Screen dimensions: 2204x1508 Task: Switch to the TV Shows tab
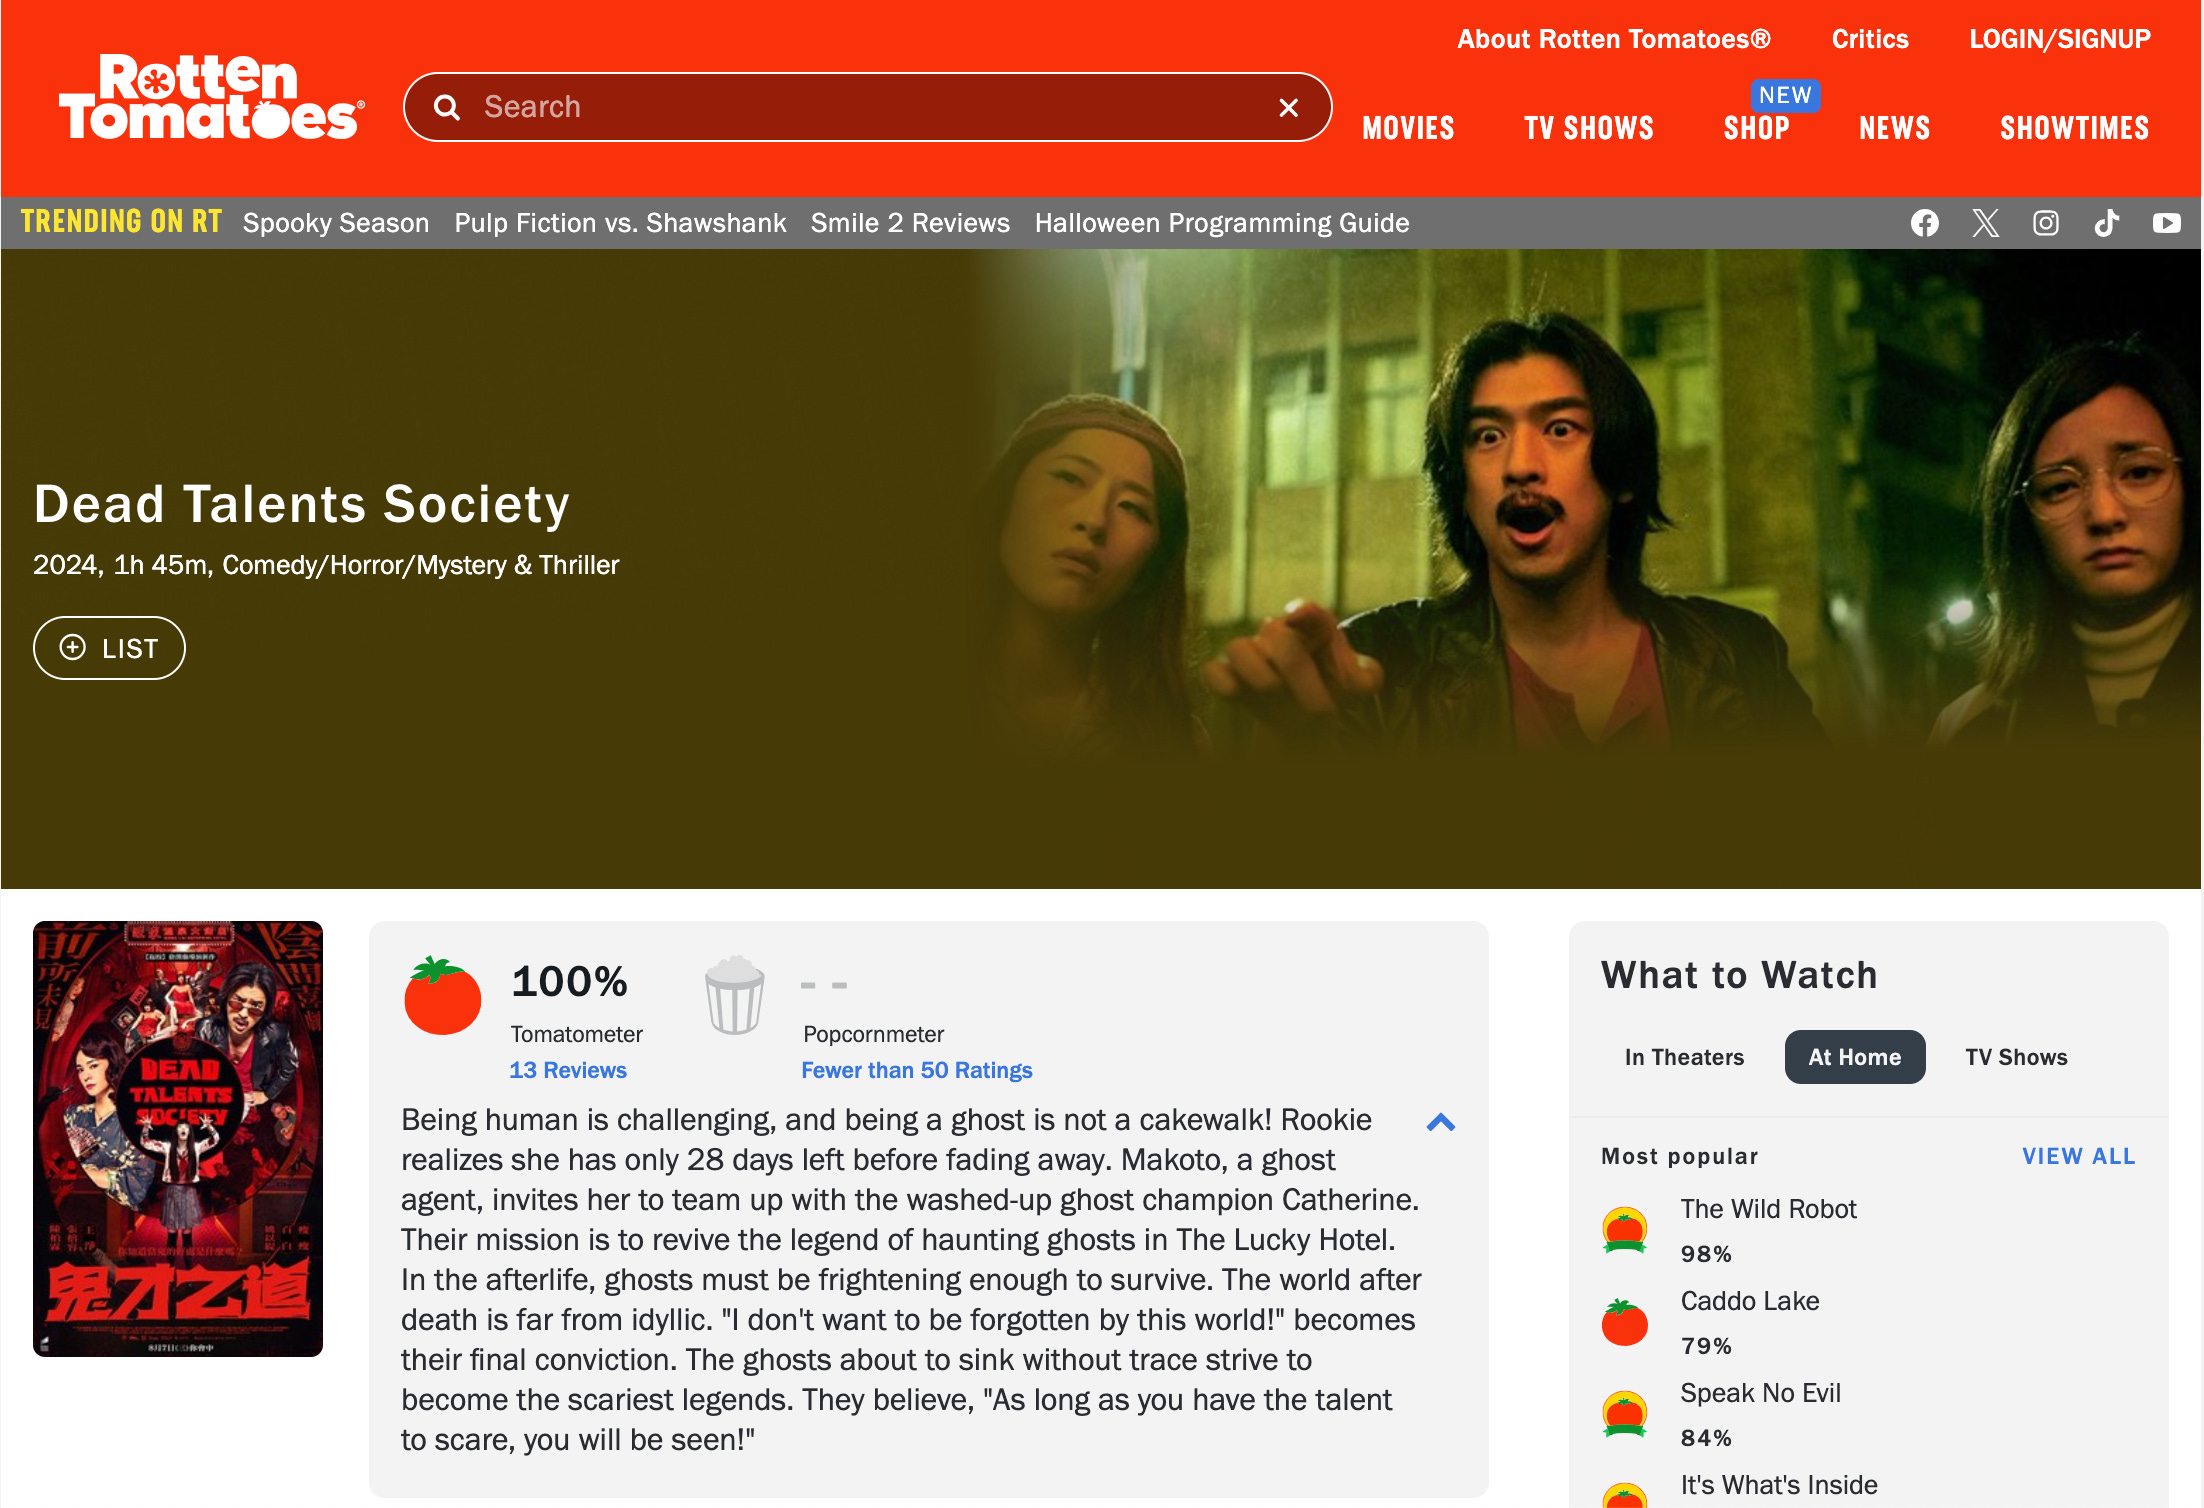point(2016,1057)
